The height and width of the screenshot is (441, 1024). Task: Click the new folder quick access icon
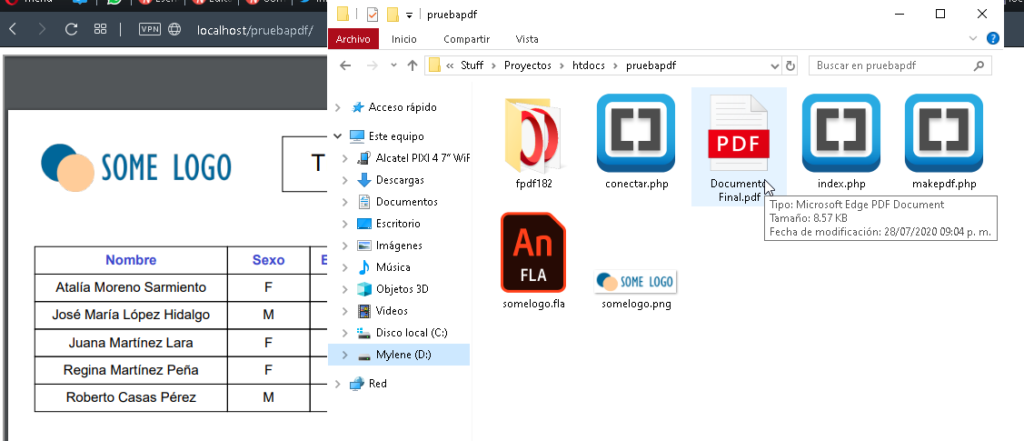click(x=392, y=14)
